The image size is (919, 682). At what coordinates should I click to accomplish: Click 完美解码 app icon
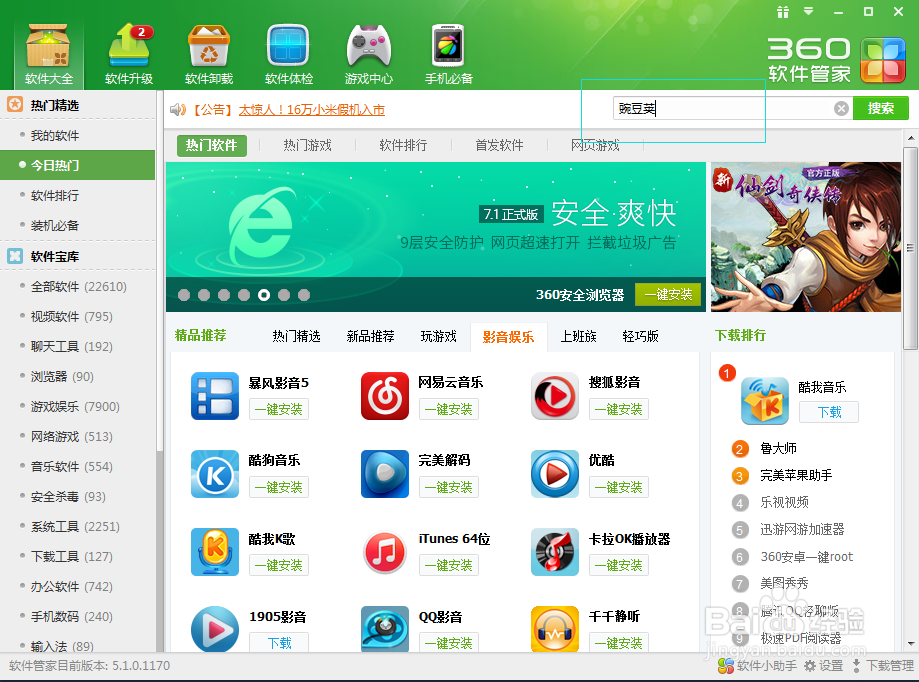tap(384, 474)
